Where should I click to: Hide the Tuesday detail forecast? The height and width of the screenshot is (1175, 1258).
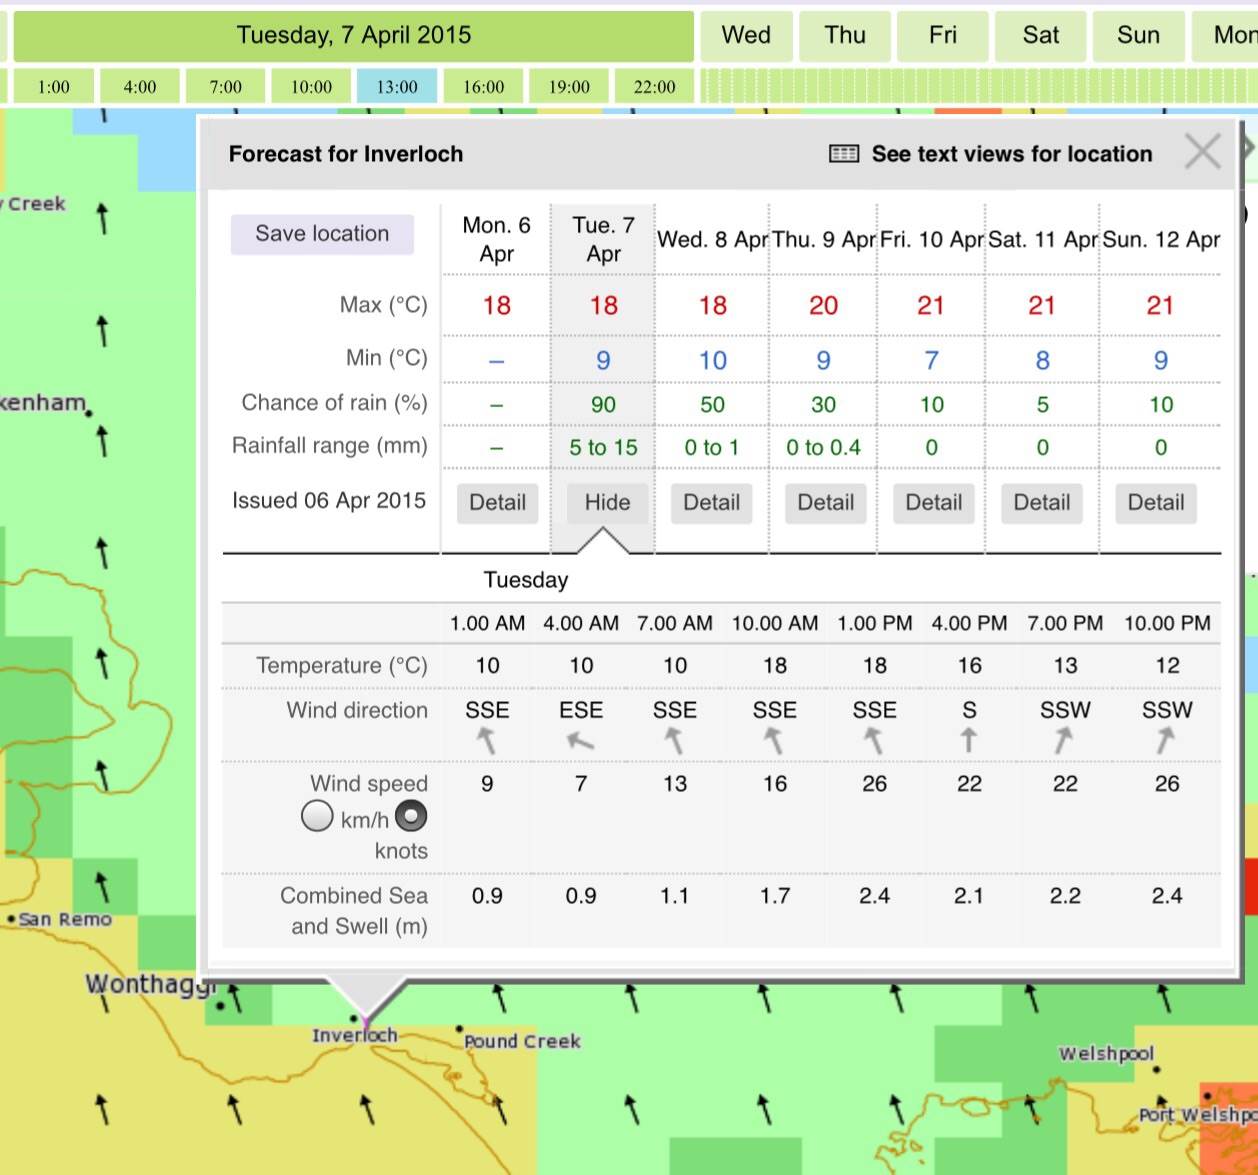click(607, 502)
